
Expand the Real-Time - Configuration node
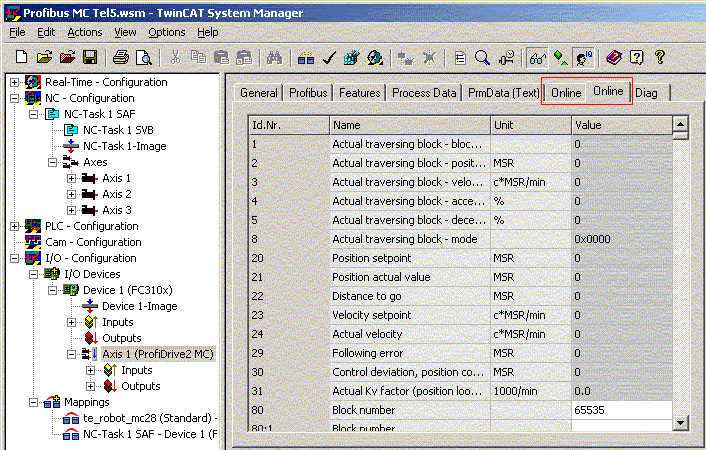click(x=14, y=82)
